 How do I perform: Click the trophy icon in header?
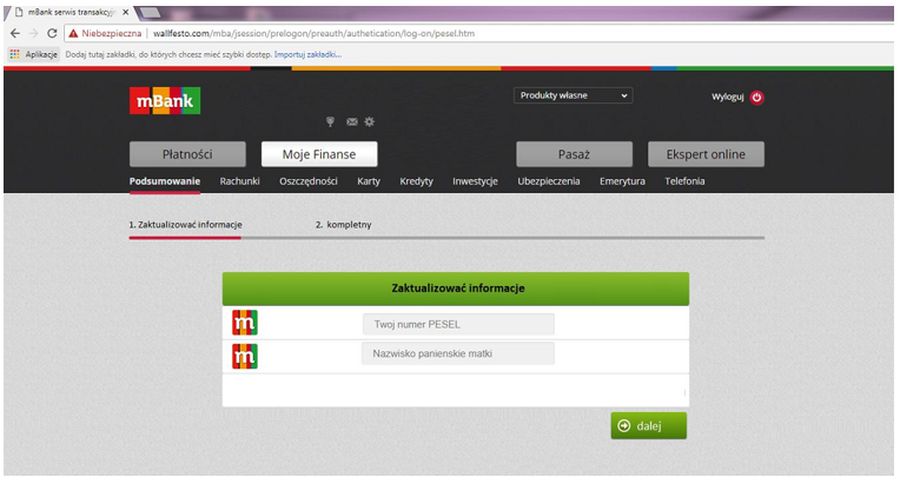point(330,122)
